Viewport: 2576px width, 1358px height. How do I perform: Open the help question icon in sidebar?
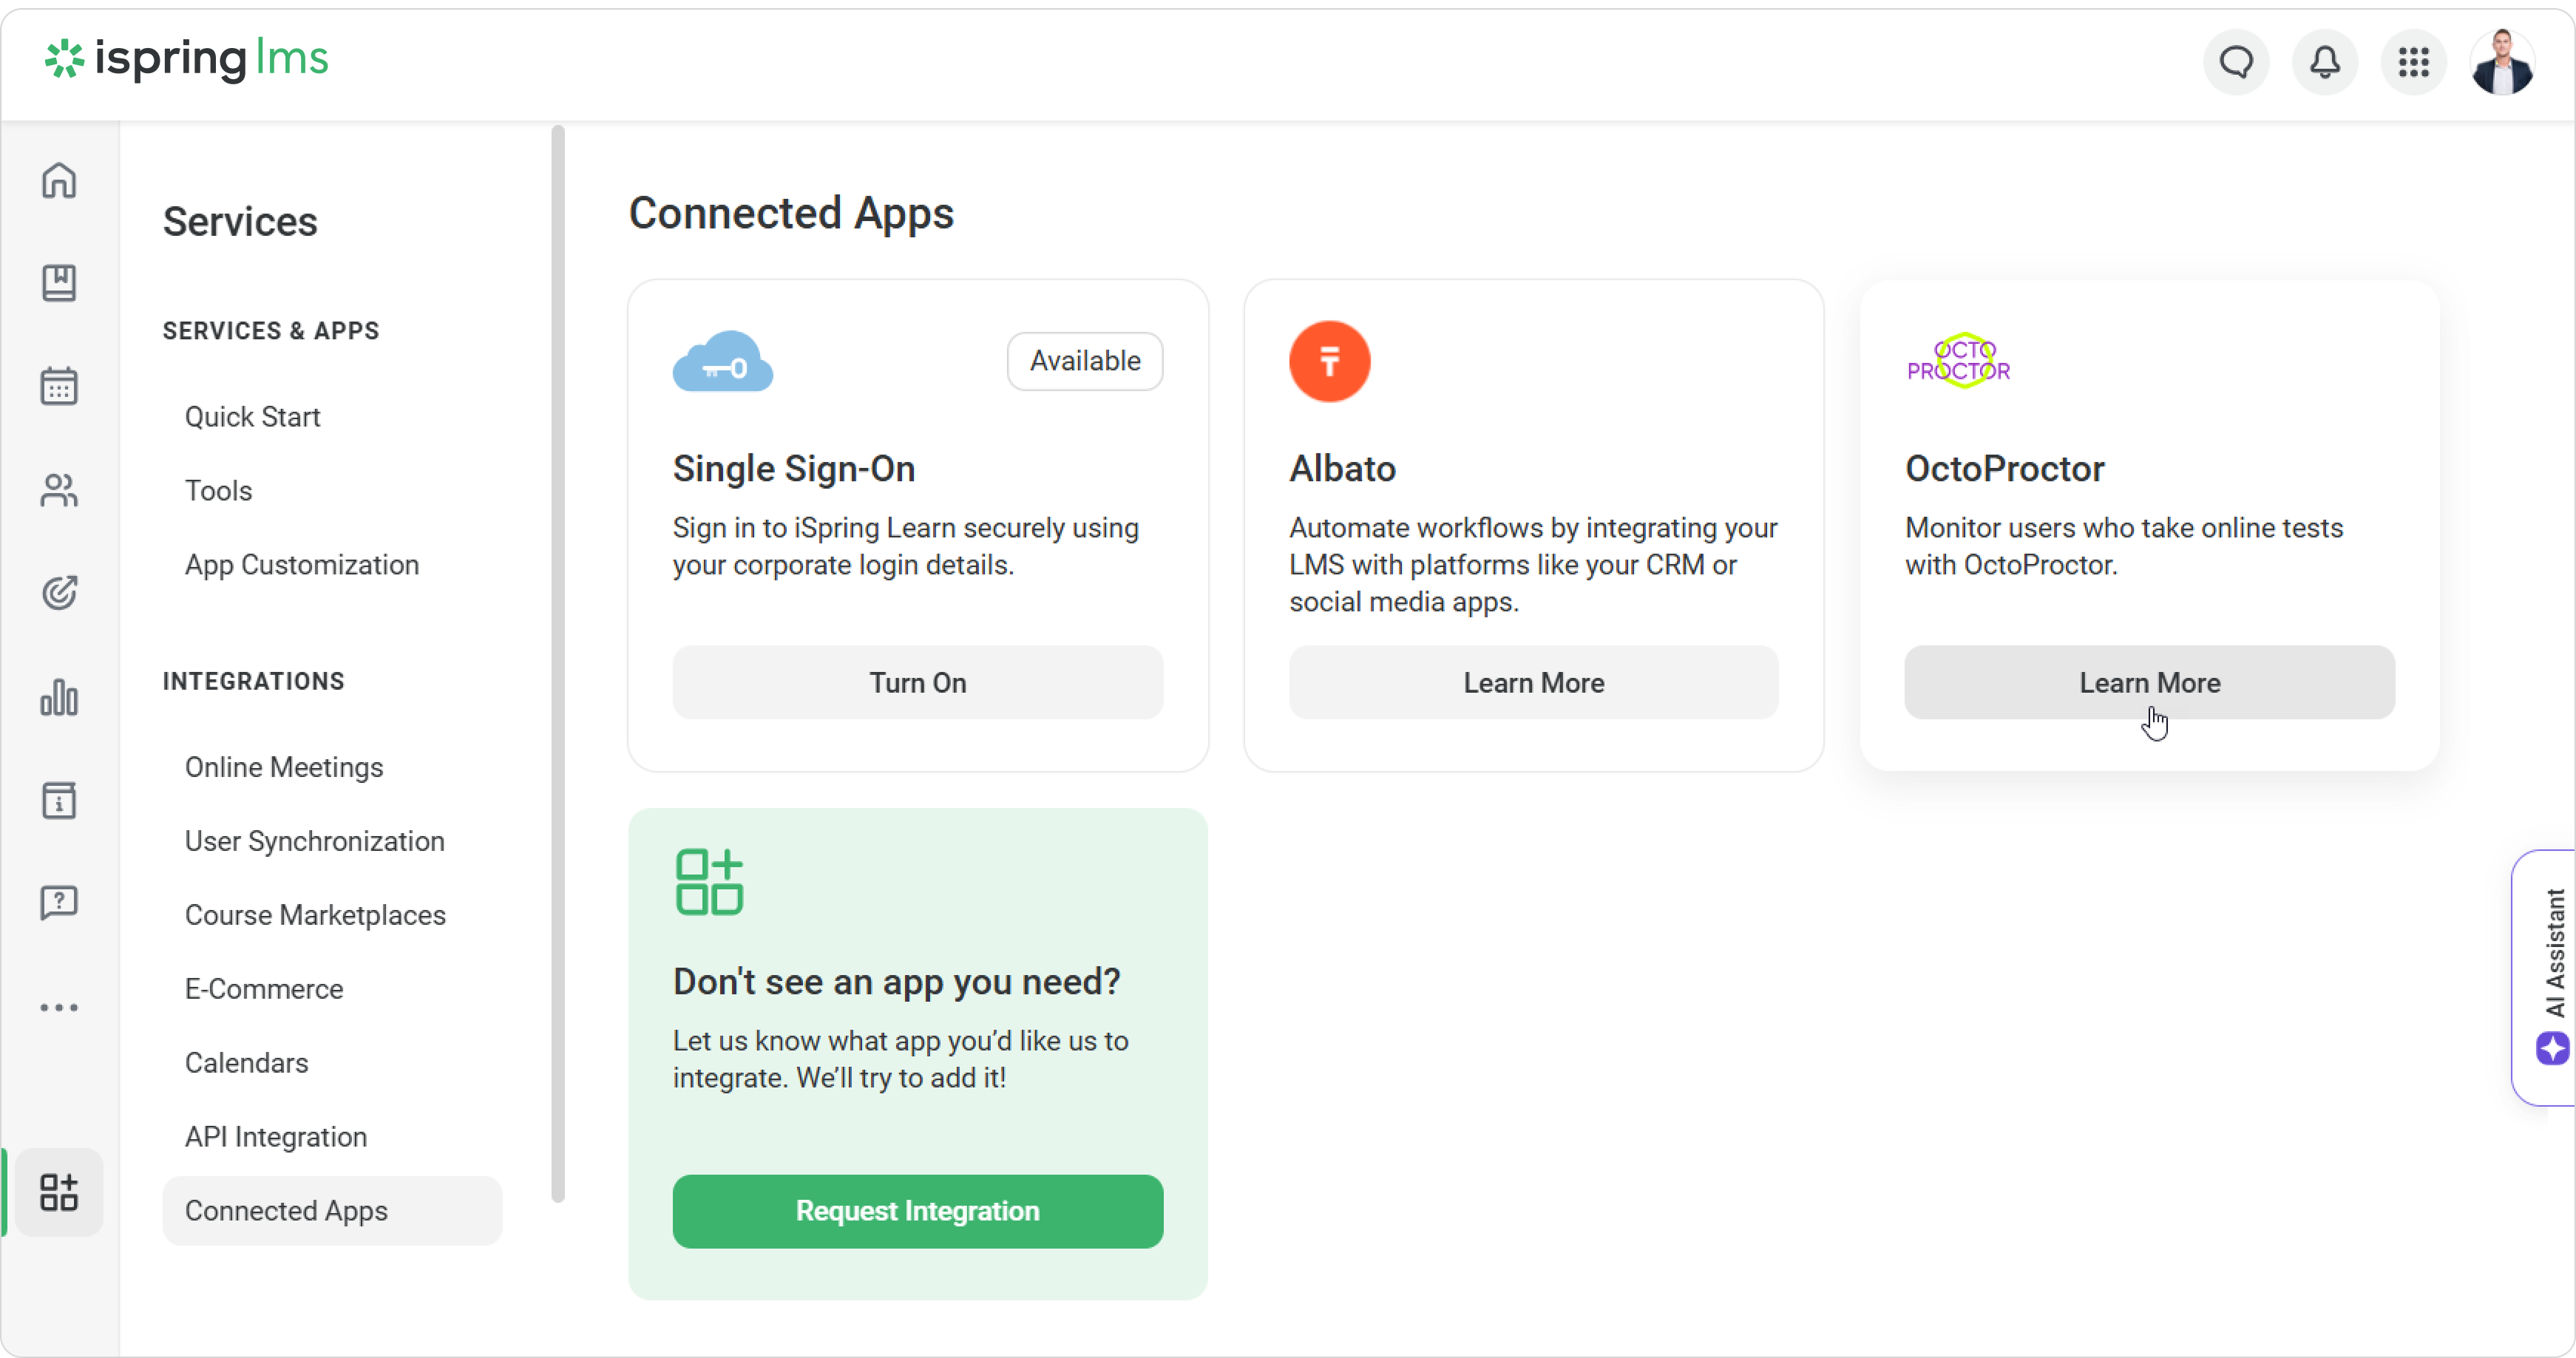pos(59,903)
